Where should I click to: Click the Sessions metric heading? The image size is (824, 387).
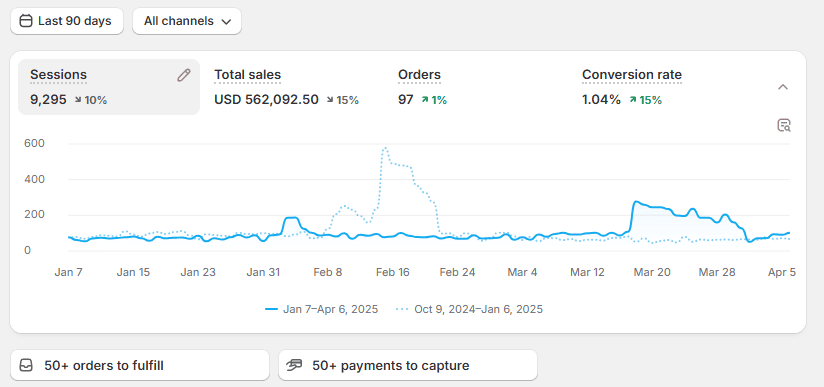(x=58, y=75)
